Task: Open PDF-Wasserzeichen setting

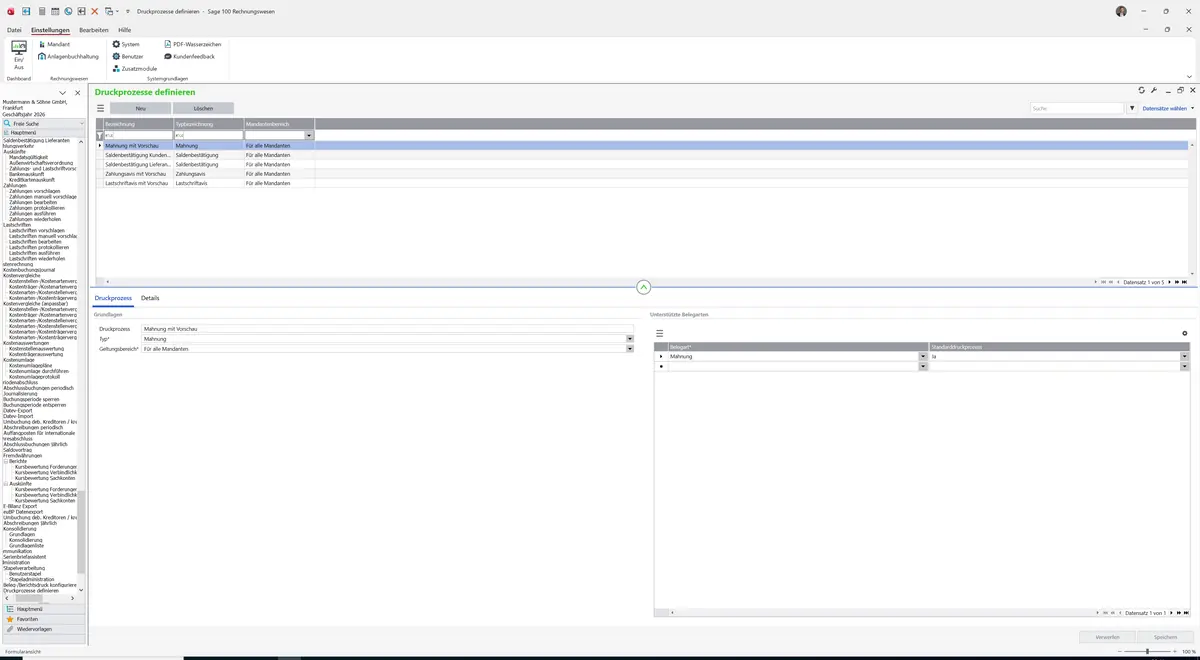Action: tap(192, 44)
